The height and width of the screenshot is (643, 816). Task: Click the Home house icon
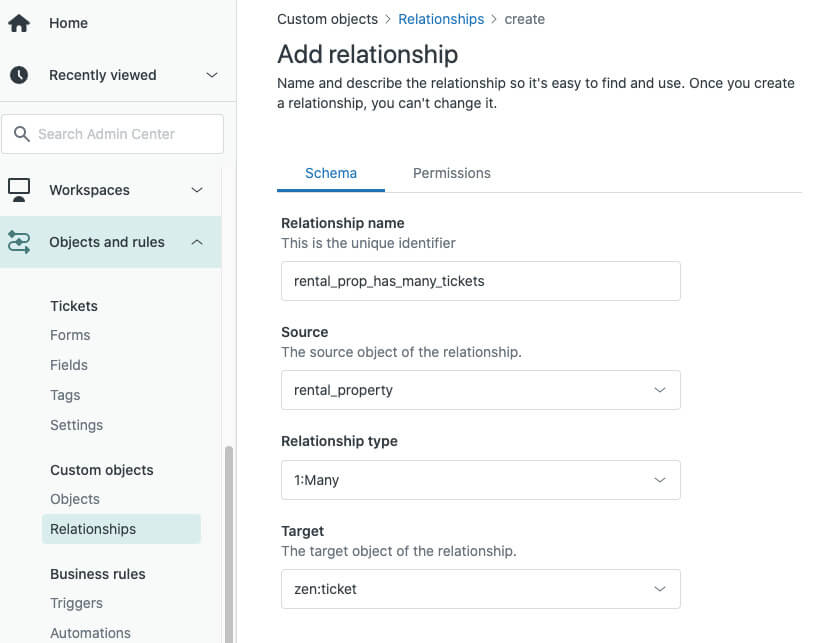click(19, 23)
